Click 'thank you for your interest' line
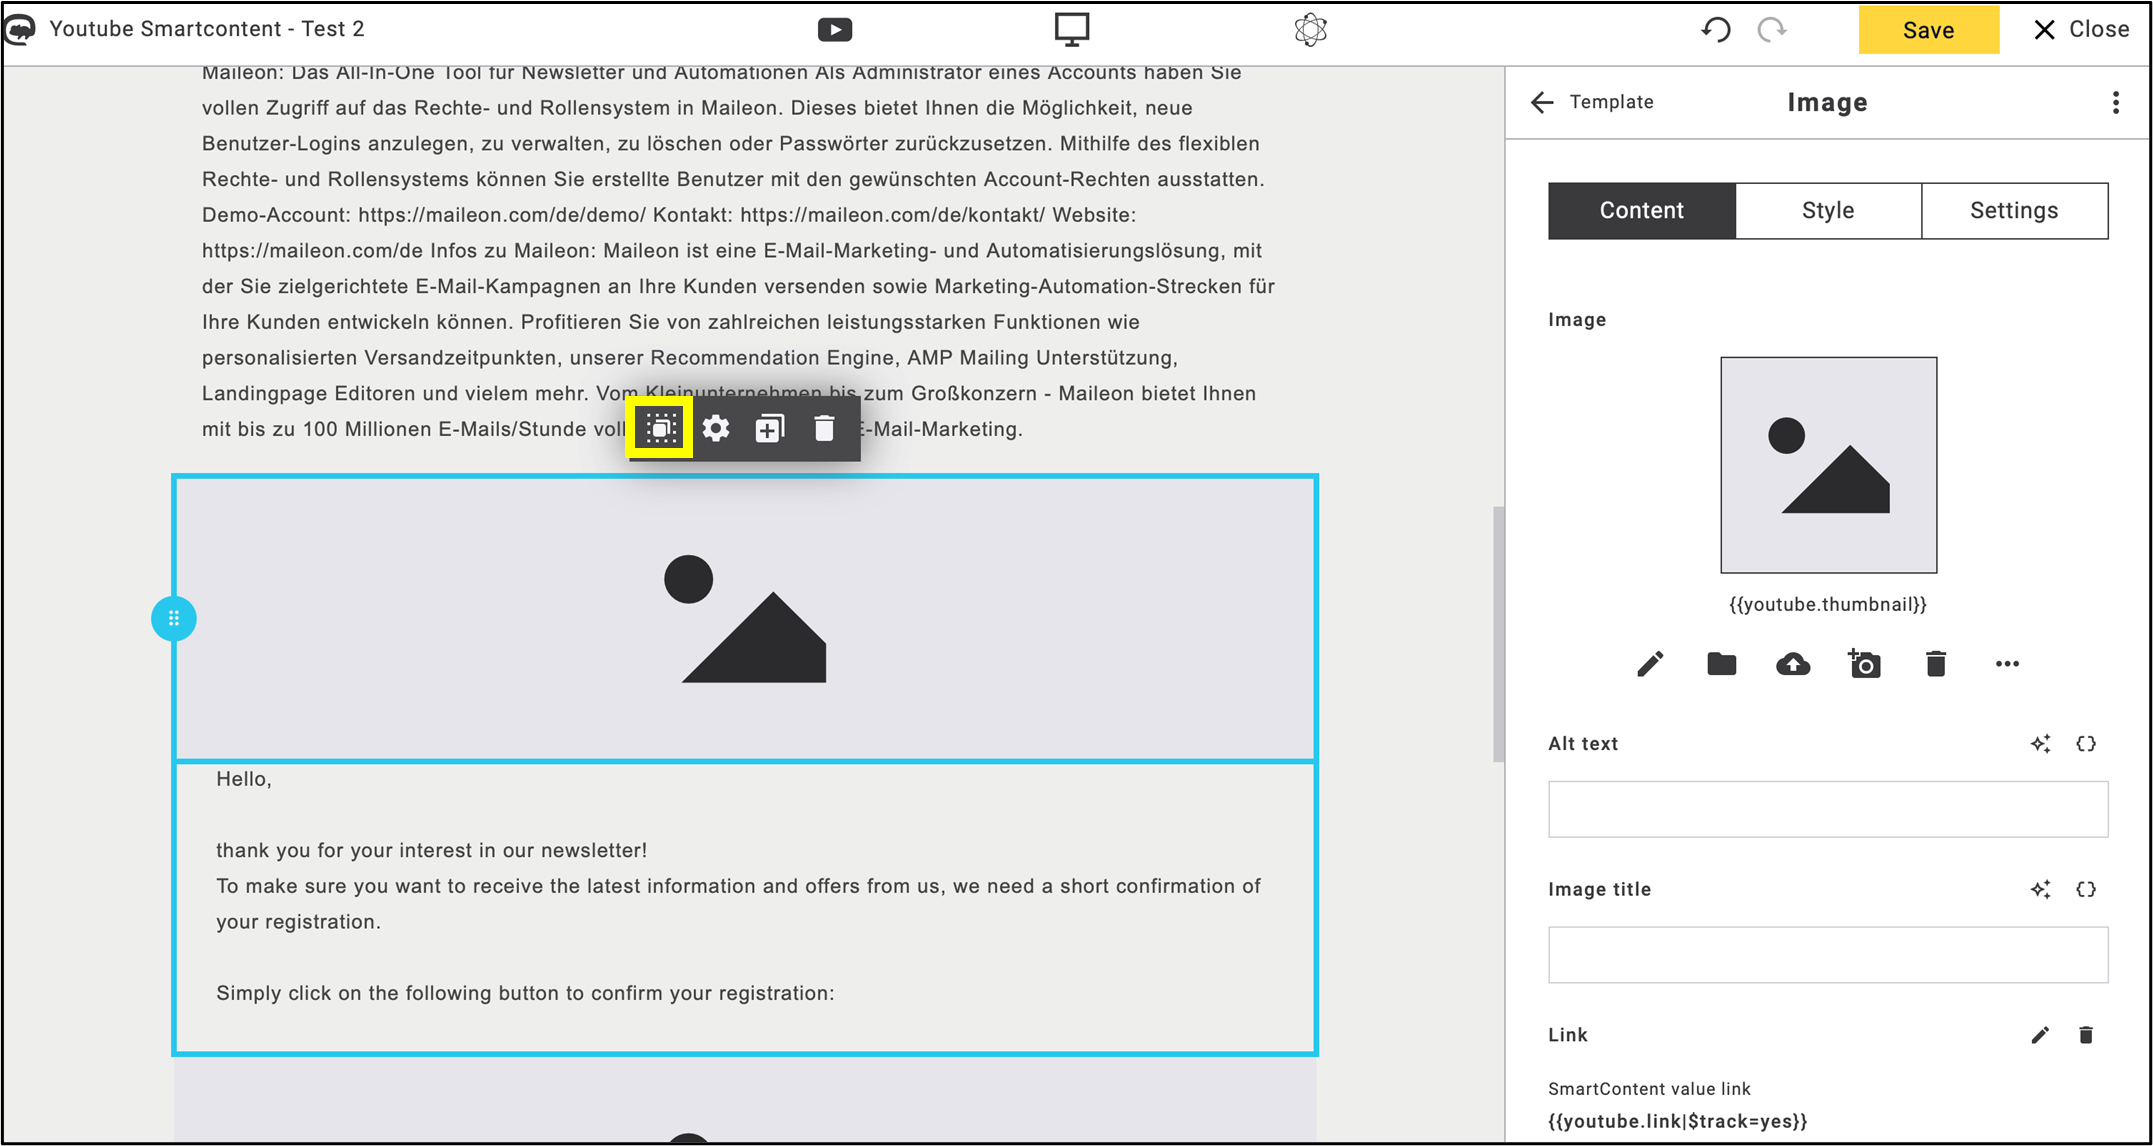 point(431,850)
